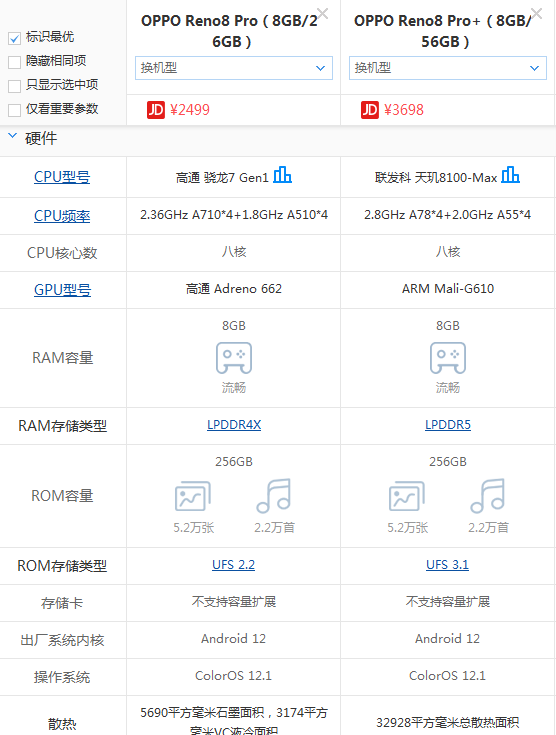The height and width of the screenshot is (735, 556).
Task: Click the RAM存储类型 row label
Action: [62, 426]
